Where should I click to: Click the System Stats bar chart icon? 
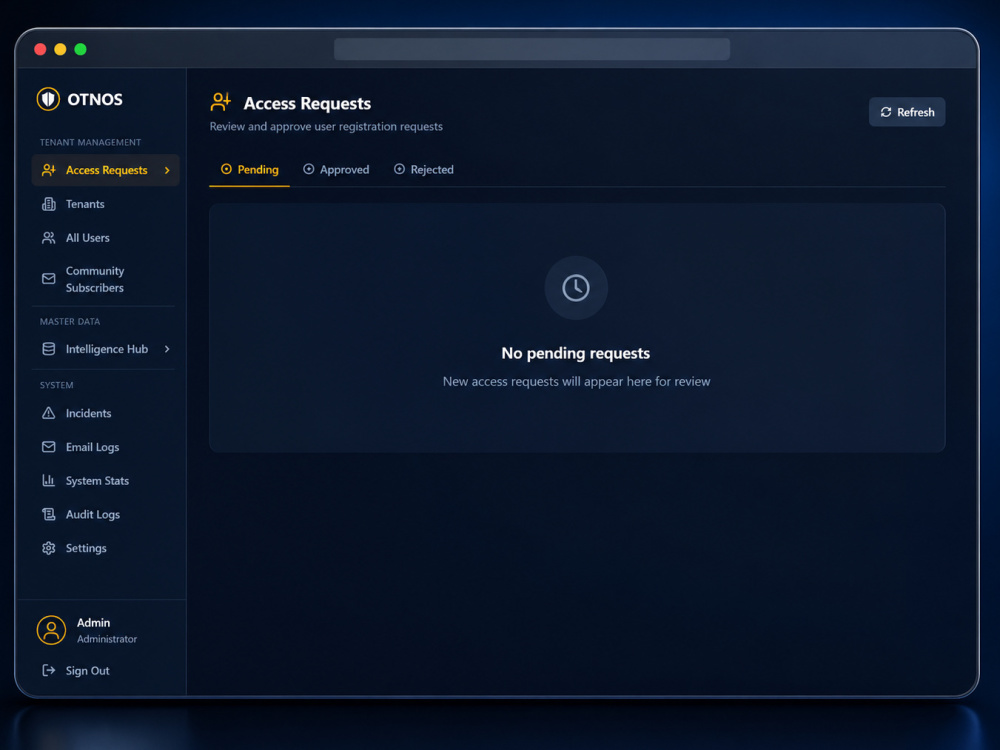48,481
